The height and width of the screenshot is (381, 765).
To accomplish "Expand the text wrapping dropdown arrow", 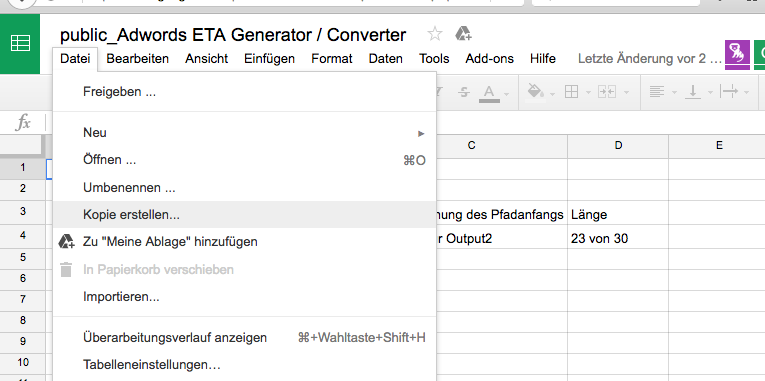I will 746,93.
